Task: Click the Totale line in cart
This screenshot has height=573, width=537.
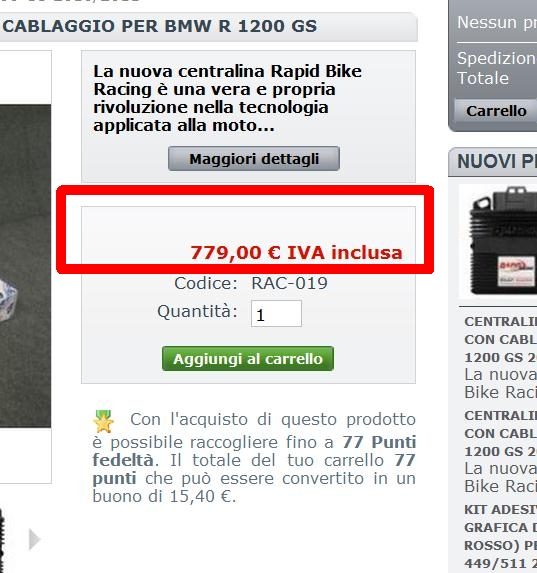Action: tap(483, 78)
